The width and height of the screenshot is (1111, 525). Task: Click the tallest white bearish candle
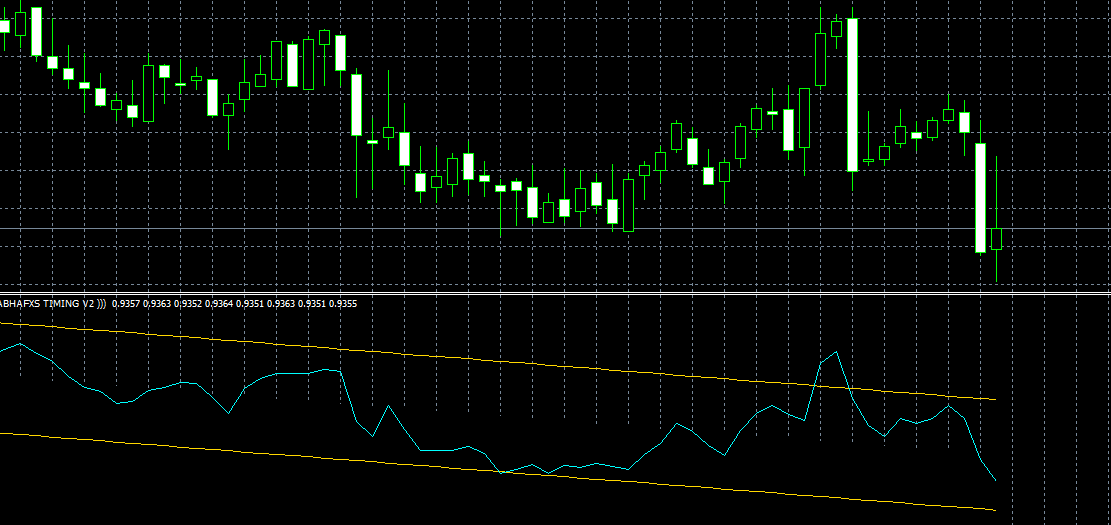tap(852, 95)
